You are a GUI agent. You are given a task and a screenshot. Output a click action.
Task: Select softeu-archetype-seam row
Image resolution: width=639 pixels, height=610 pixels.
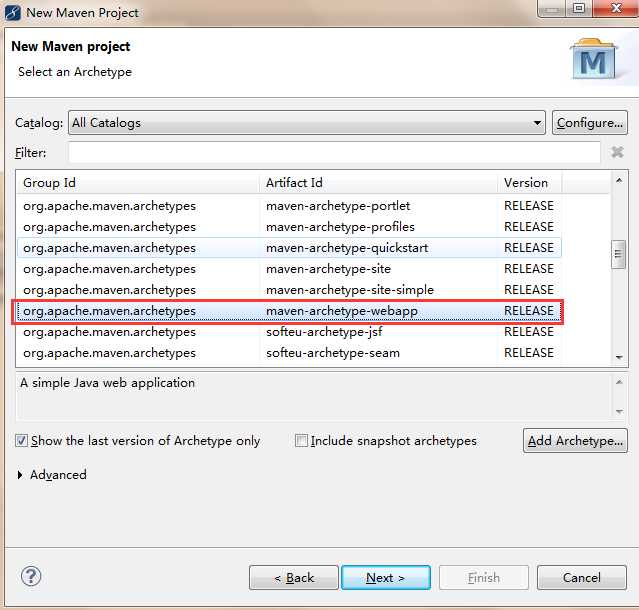coord(289,353)
